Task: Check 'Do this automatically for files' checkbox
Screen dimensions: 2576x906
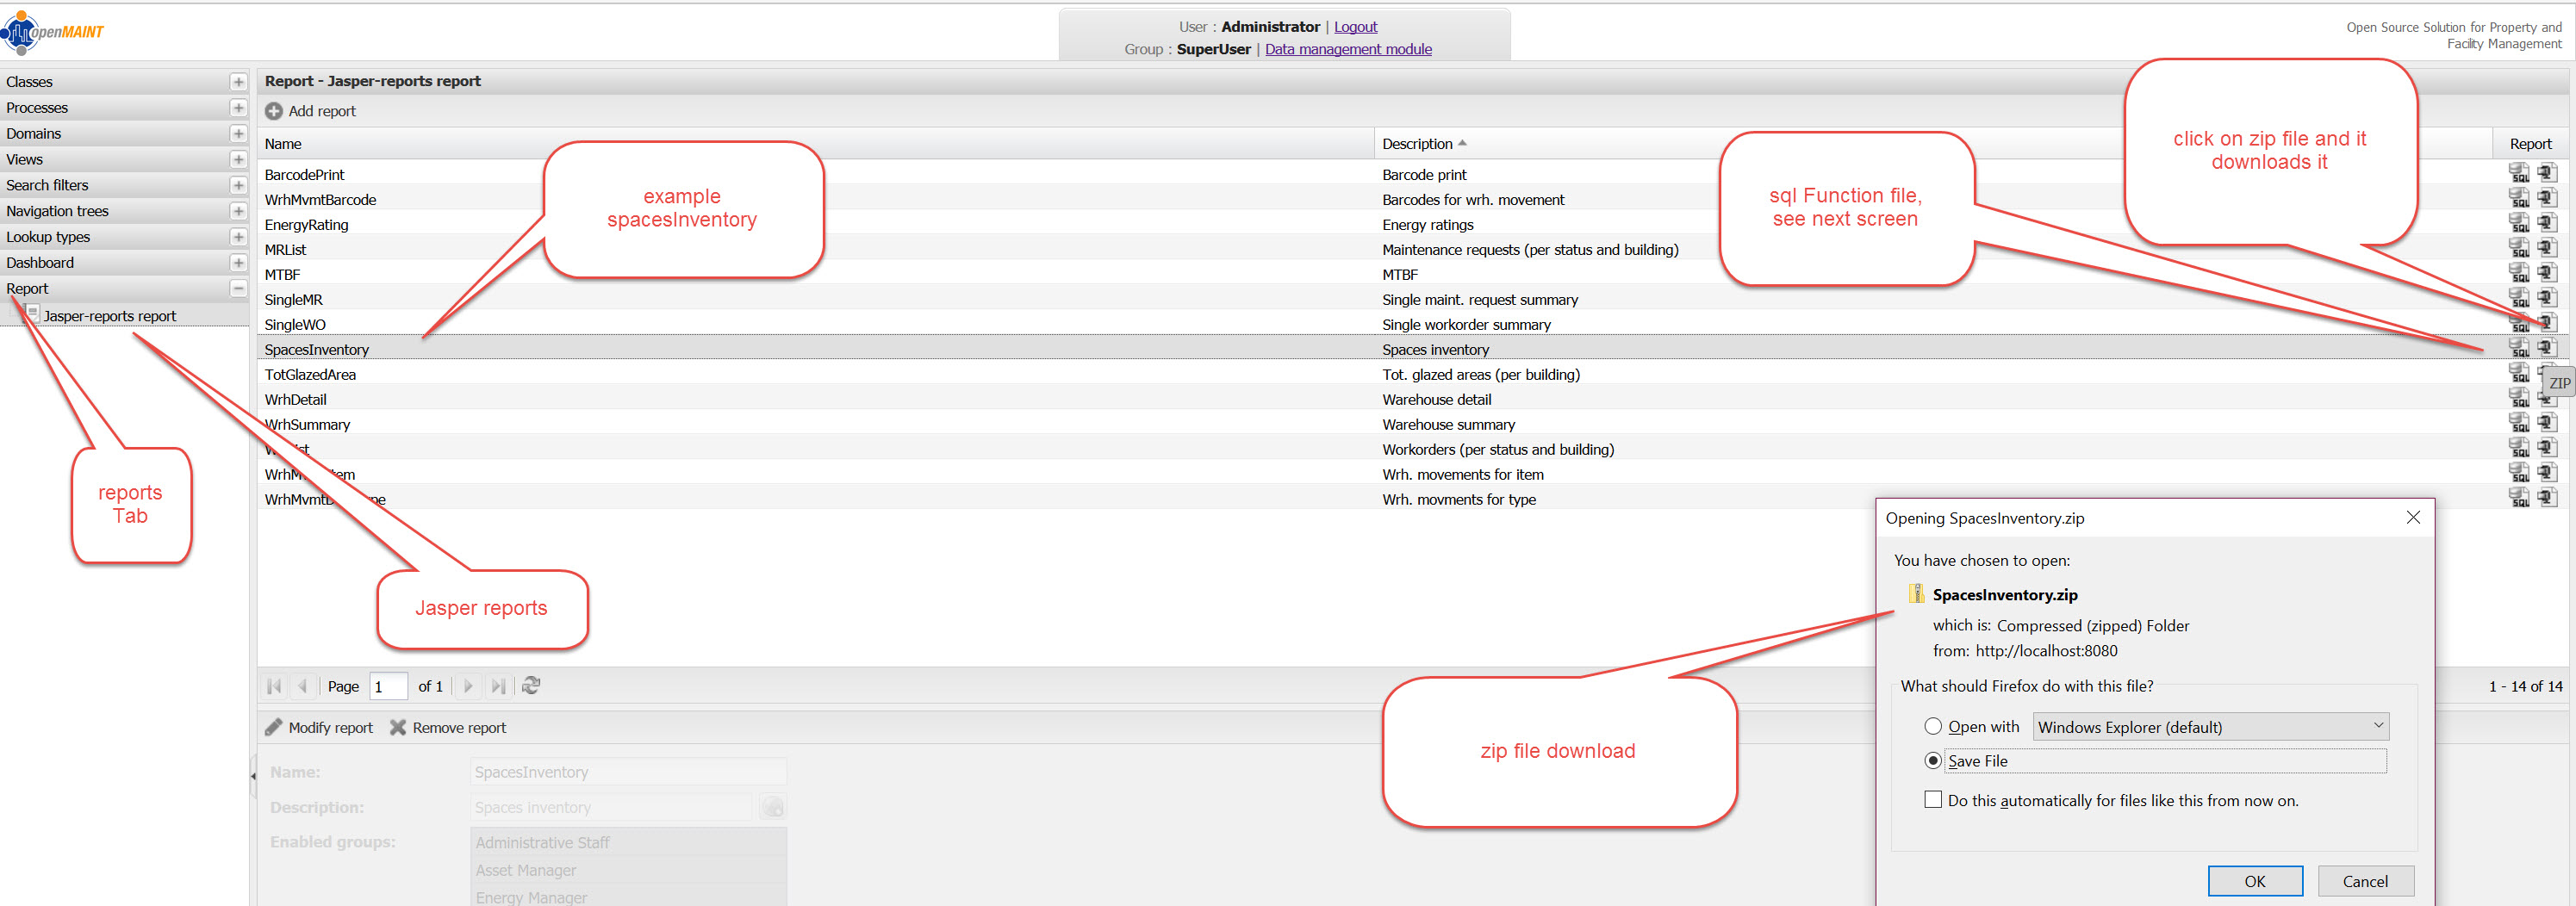Action: pyautogui.click(x=1933, y=800)
